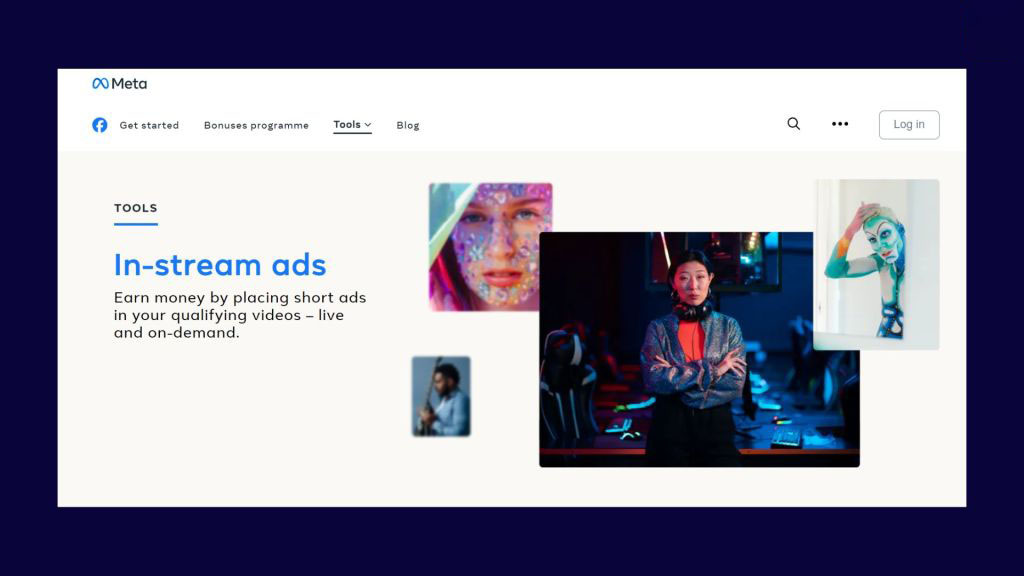Click the three-dot icon left of Log in
Viewport: 1024px width, 576px height.
click(x=840, y=124)
